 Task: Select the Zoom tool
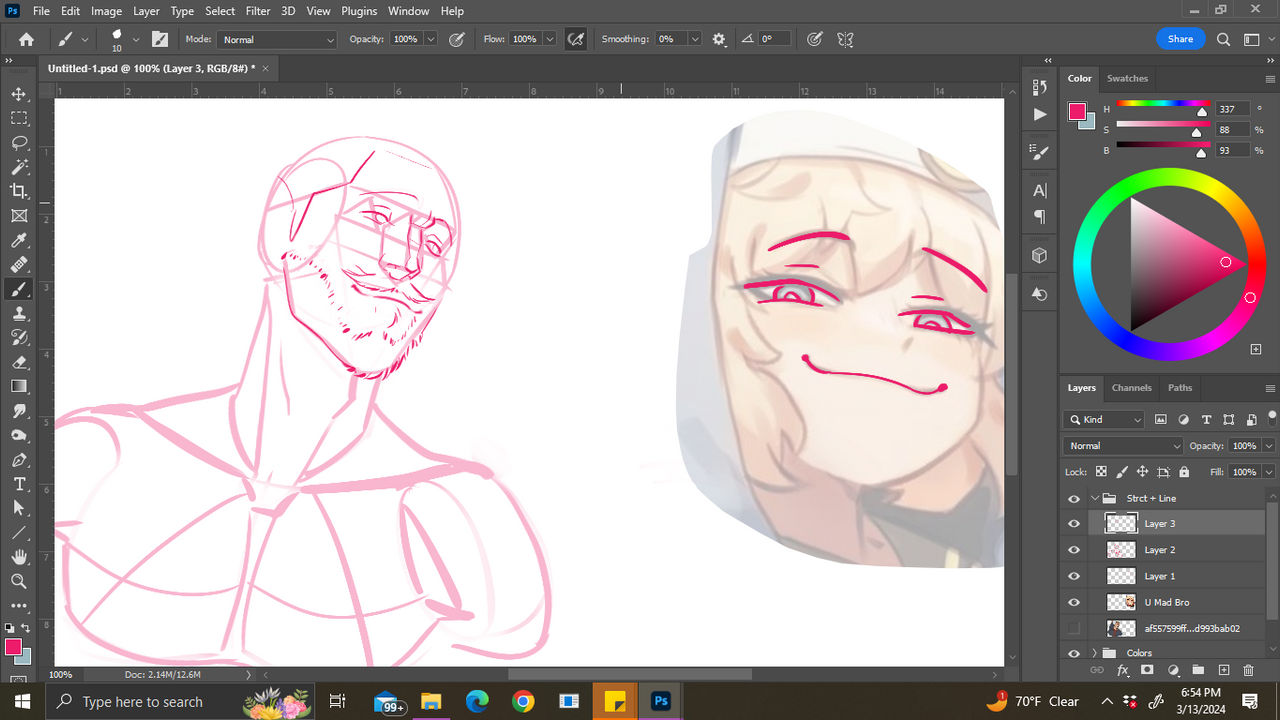[x=19, y=581]
